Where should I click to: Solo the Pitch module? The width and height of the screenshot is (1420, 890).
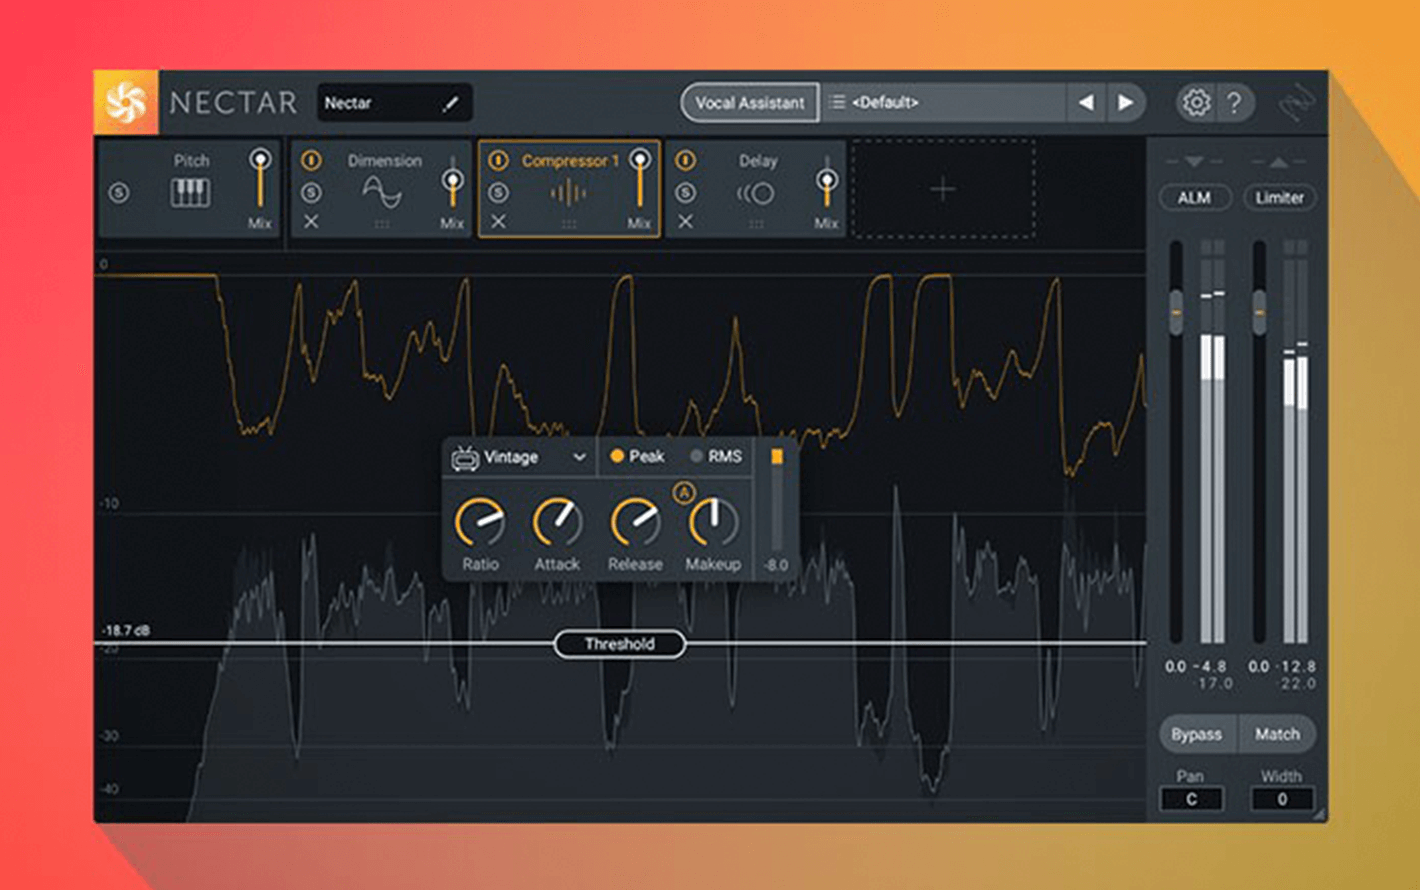pos(119,193)
